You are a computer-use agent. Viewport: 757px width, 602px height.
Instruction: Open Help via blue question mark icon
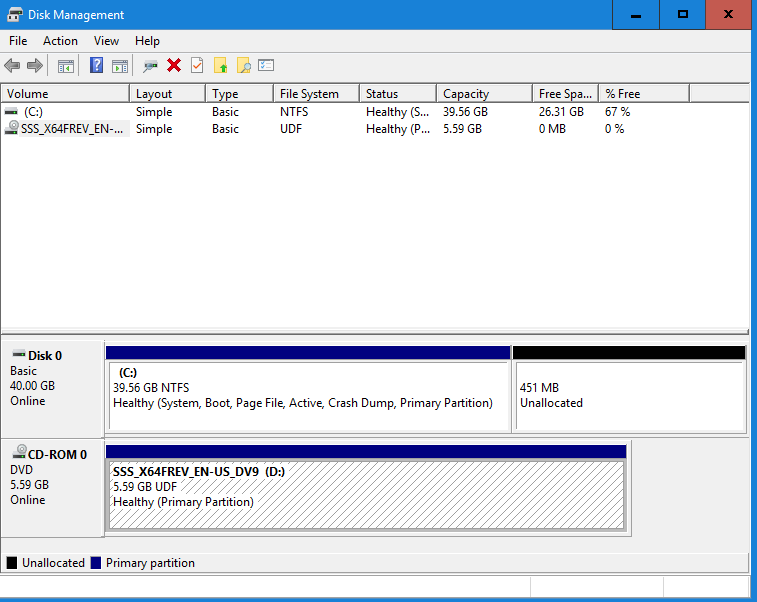pyautogui.click(x=97, y=65)
